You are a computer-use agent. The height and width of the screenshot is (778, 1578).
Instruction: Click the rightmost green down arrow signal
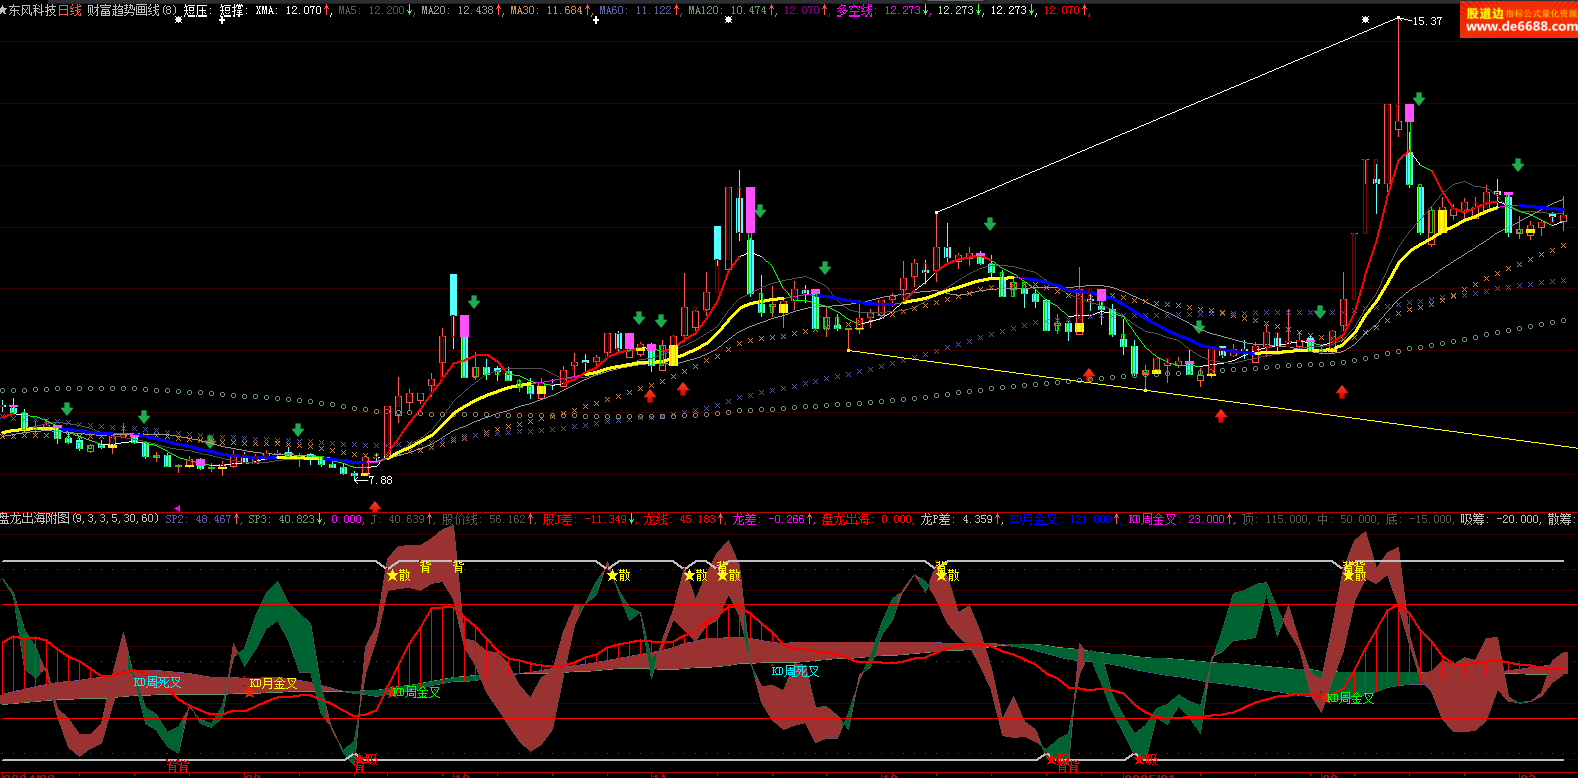coord(1518,165)
